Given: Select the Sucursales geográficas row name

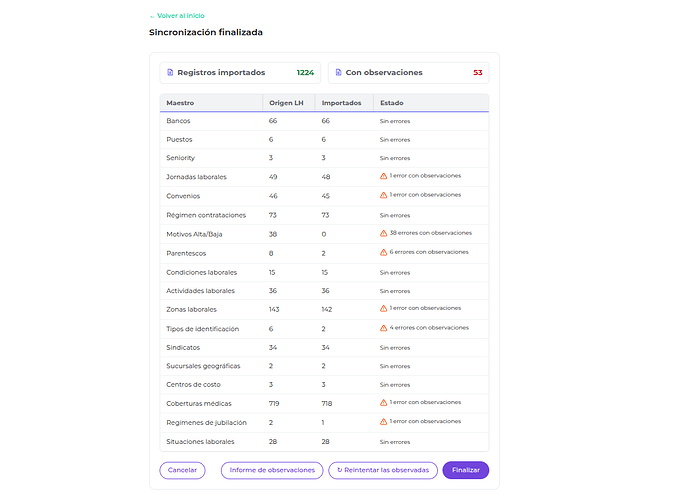Looking at the screenshot, I should coord(203,366).
